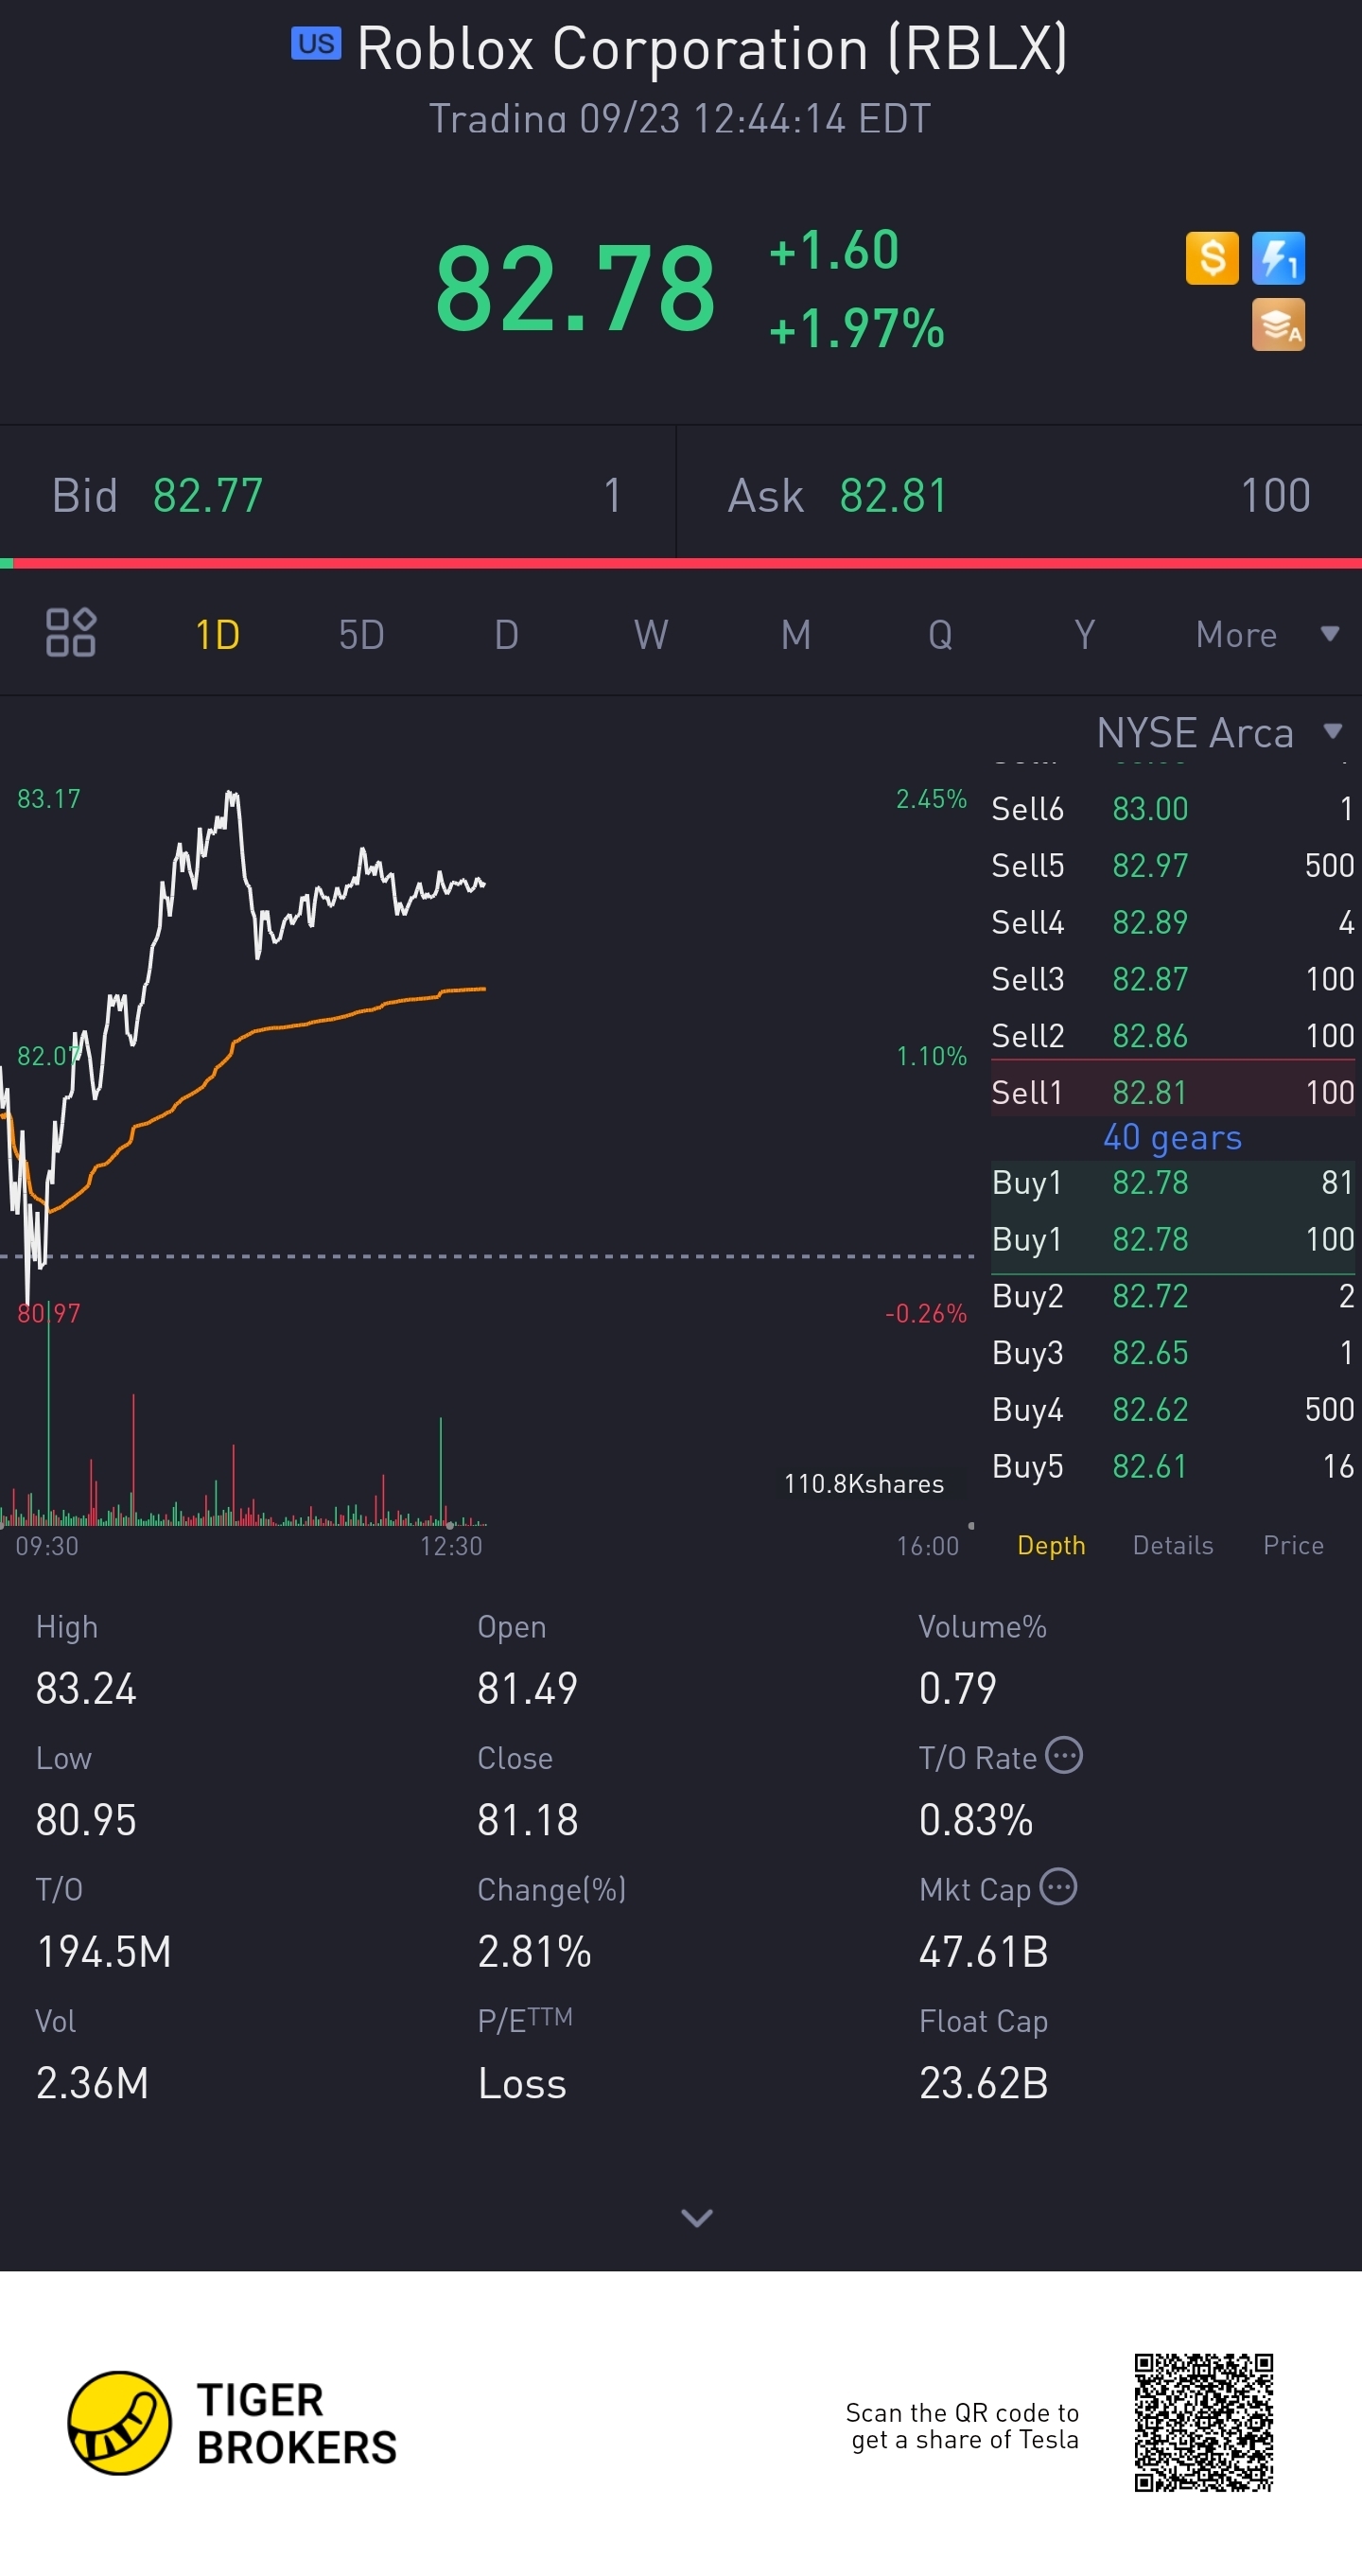Select the 1D chart period
This screenshot has height=2576, width=1362.
tap(217, 634)
